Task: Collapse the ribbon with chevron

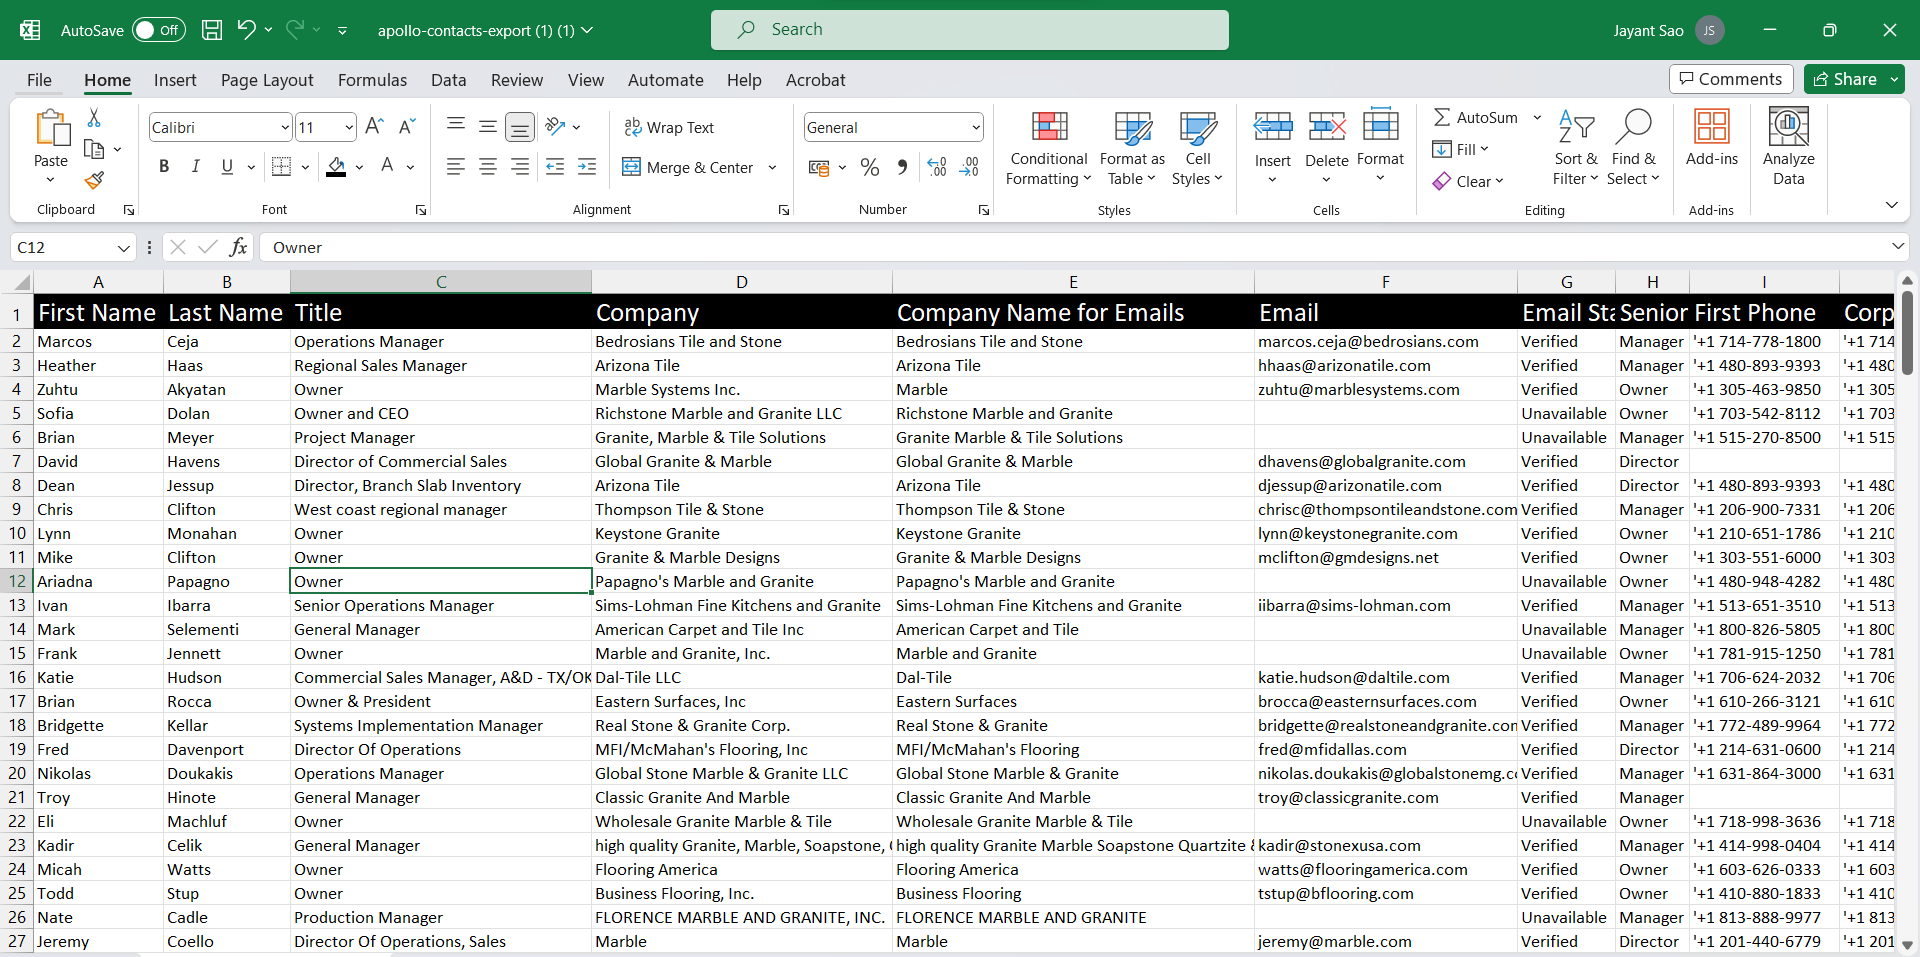Action: click(x=1891, y=204)
